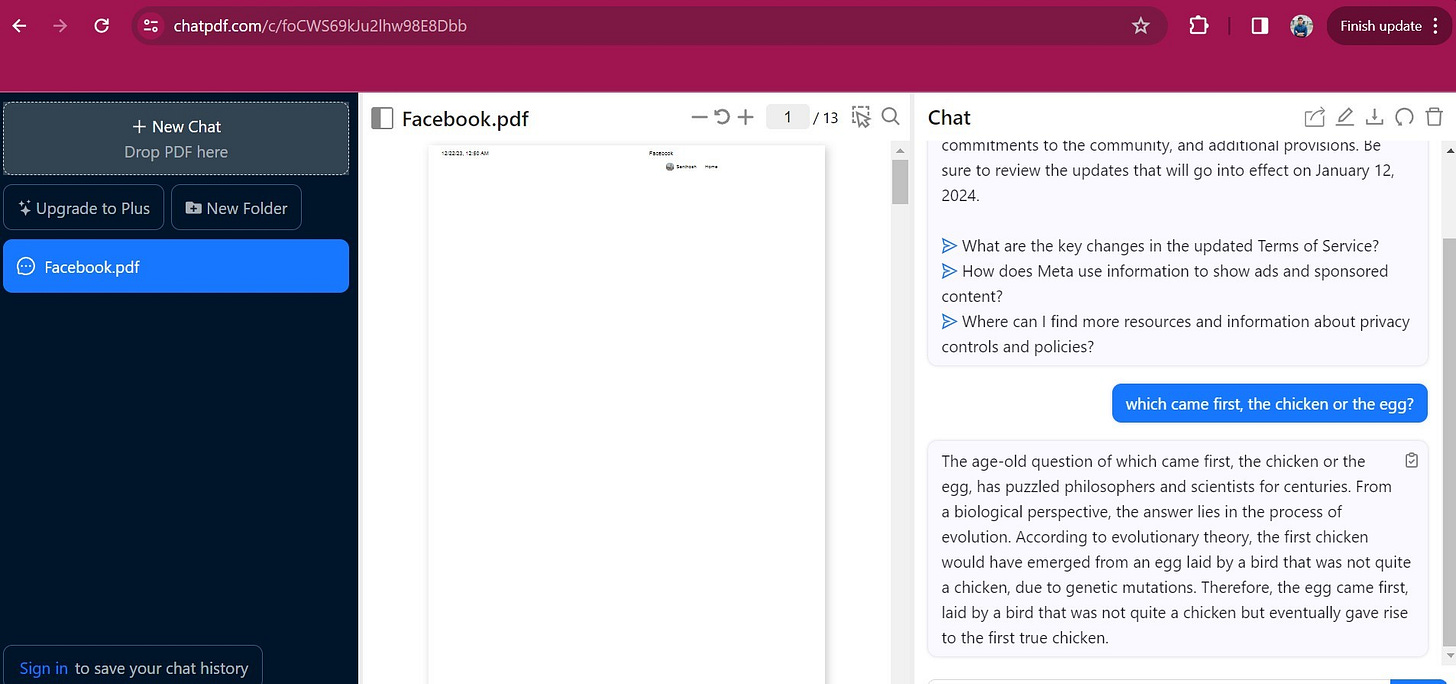Ask where to find privacy controls resources
Viewport: 1456px width, 684px height.
pyautogui.click(x=1175, y=334)
